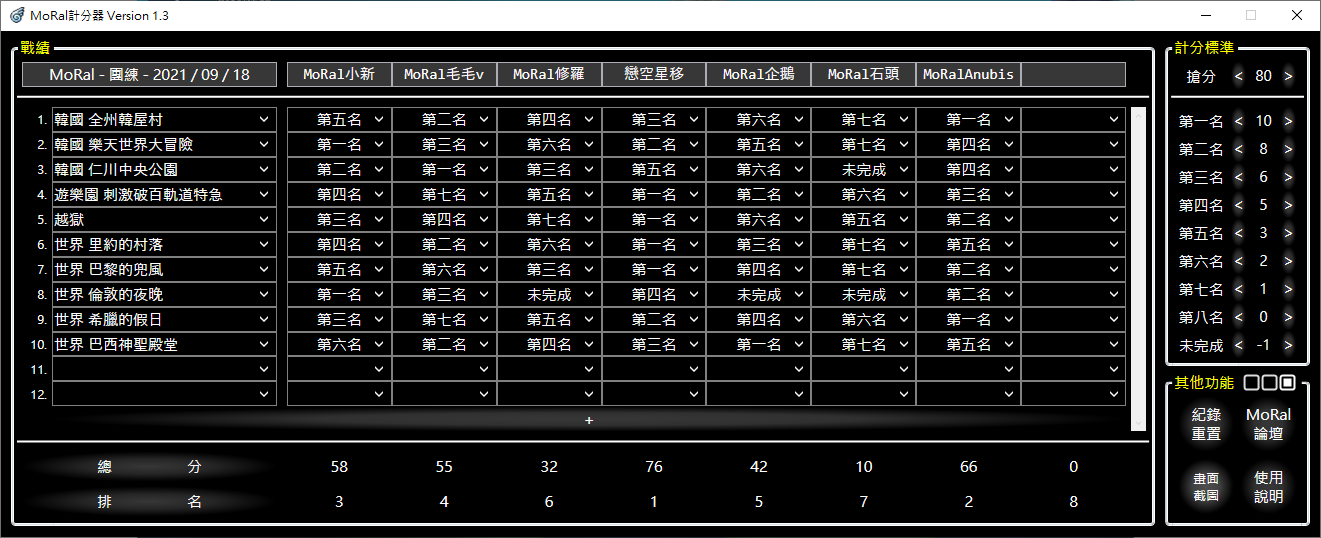Increase points for 第八名
The width and height of the screenshot is (1321, 538).
click(x=1288, y=317)
